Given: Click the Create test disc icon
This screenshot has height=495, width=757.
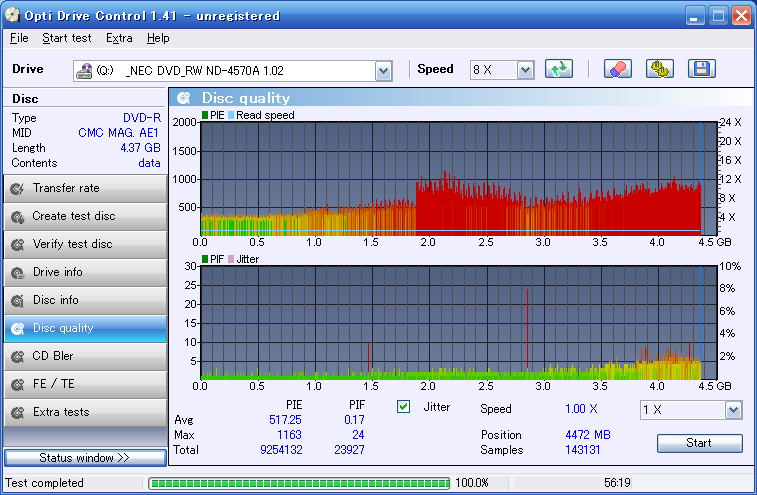Looking at the screenshot, I should point(17,217).
